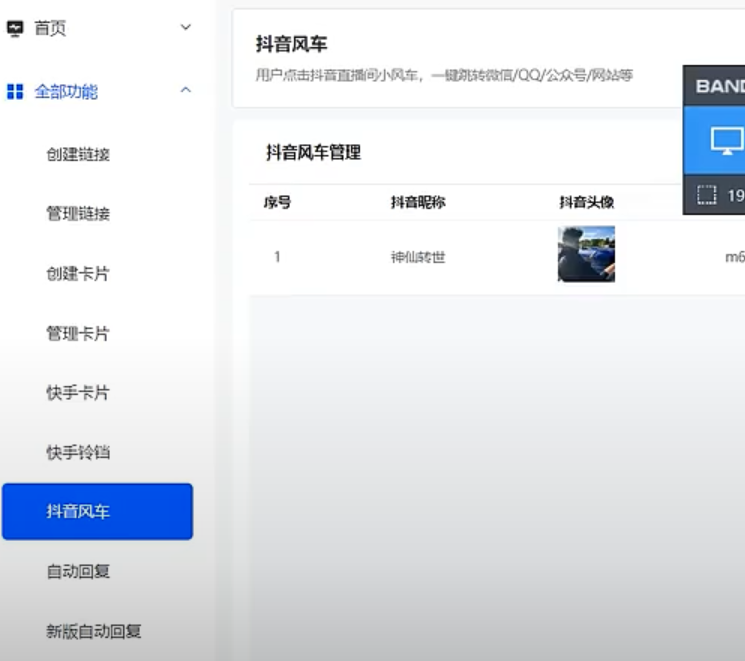
Task: Open 快手卡片 in the sidebar
Action: [78, 393]
